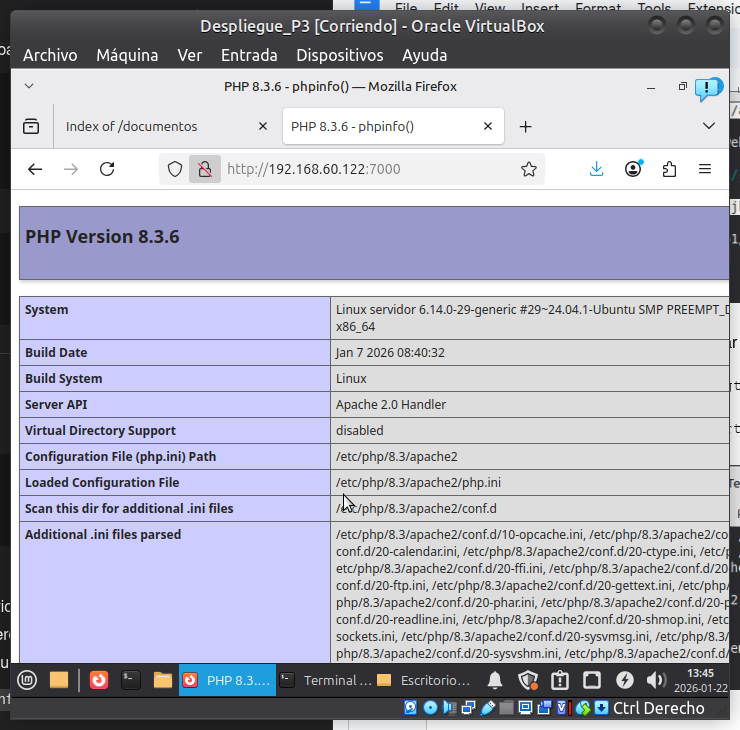Click the tracking protection shield icon
This screenshot has width=740, height=730.
click(x=175, y=169)
